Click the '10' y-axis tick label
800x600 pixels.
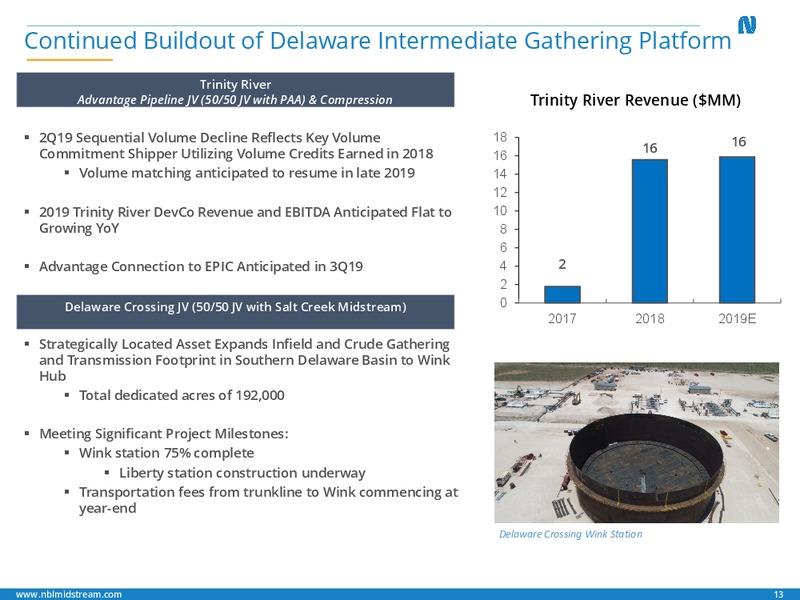pyautogui.click(x=500, y=211)
